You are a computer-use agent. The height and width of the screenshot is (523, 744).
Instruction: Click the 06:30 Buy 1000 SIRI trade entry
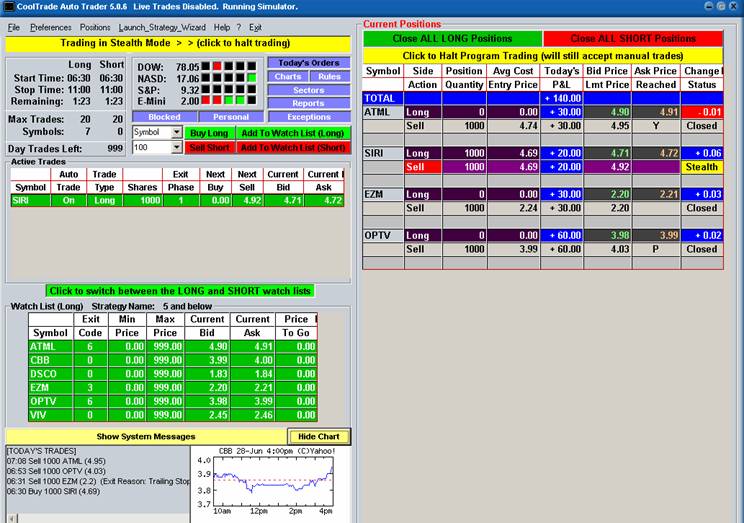point(53,491)
